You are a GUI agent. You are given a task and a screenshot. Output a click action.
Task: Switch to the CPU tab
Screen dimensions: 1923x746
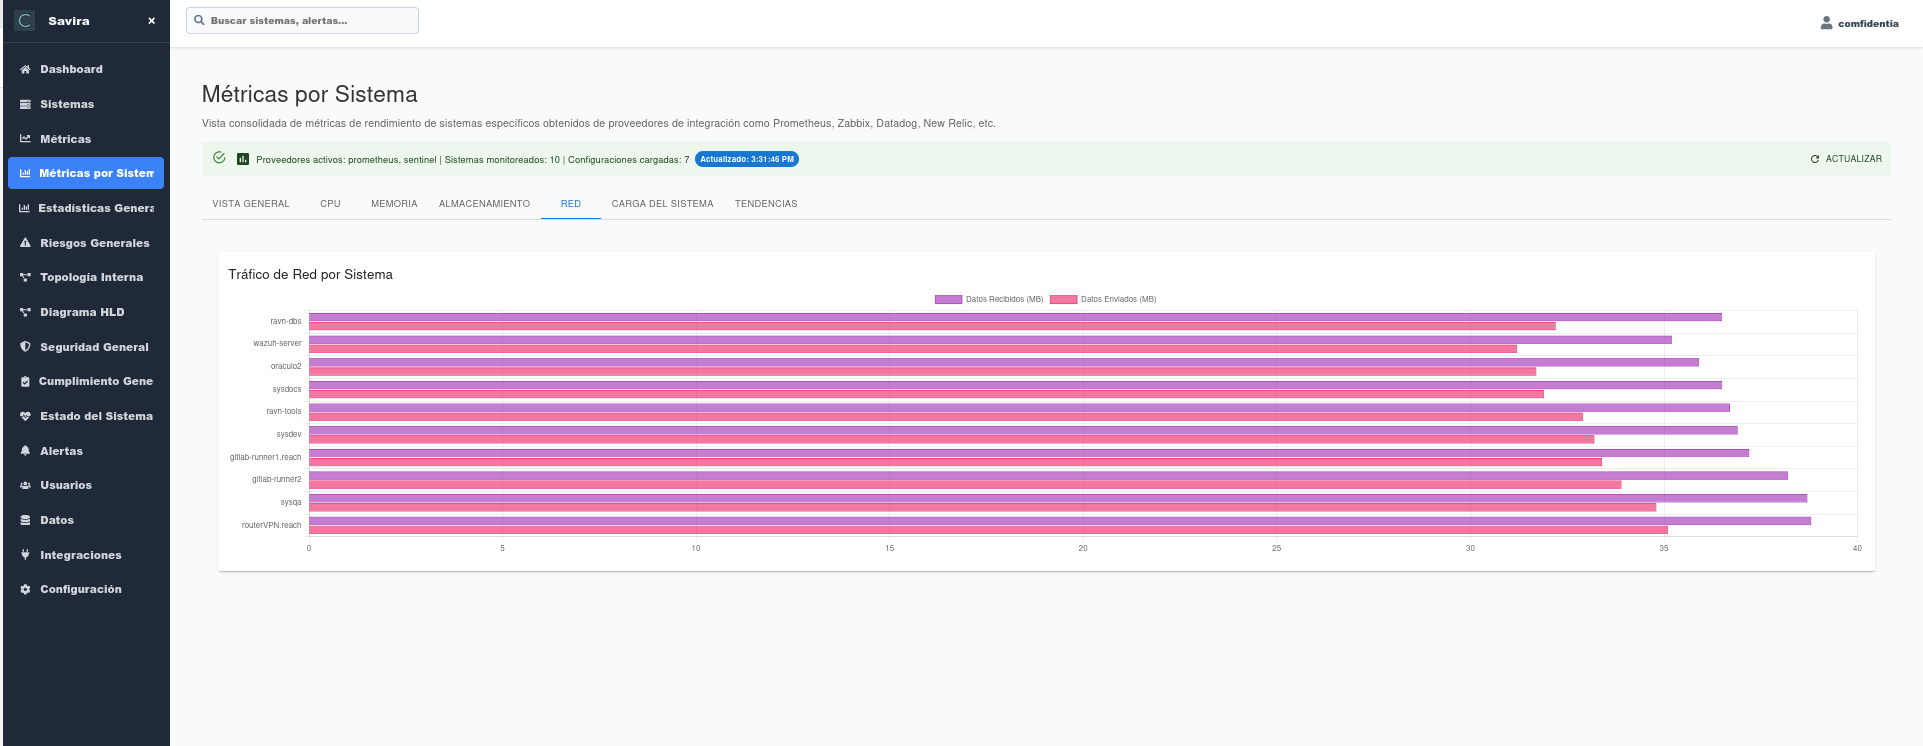330,204
